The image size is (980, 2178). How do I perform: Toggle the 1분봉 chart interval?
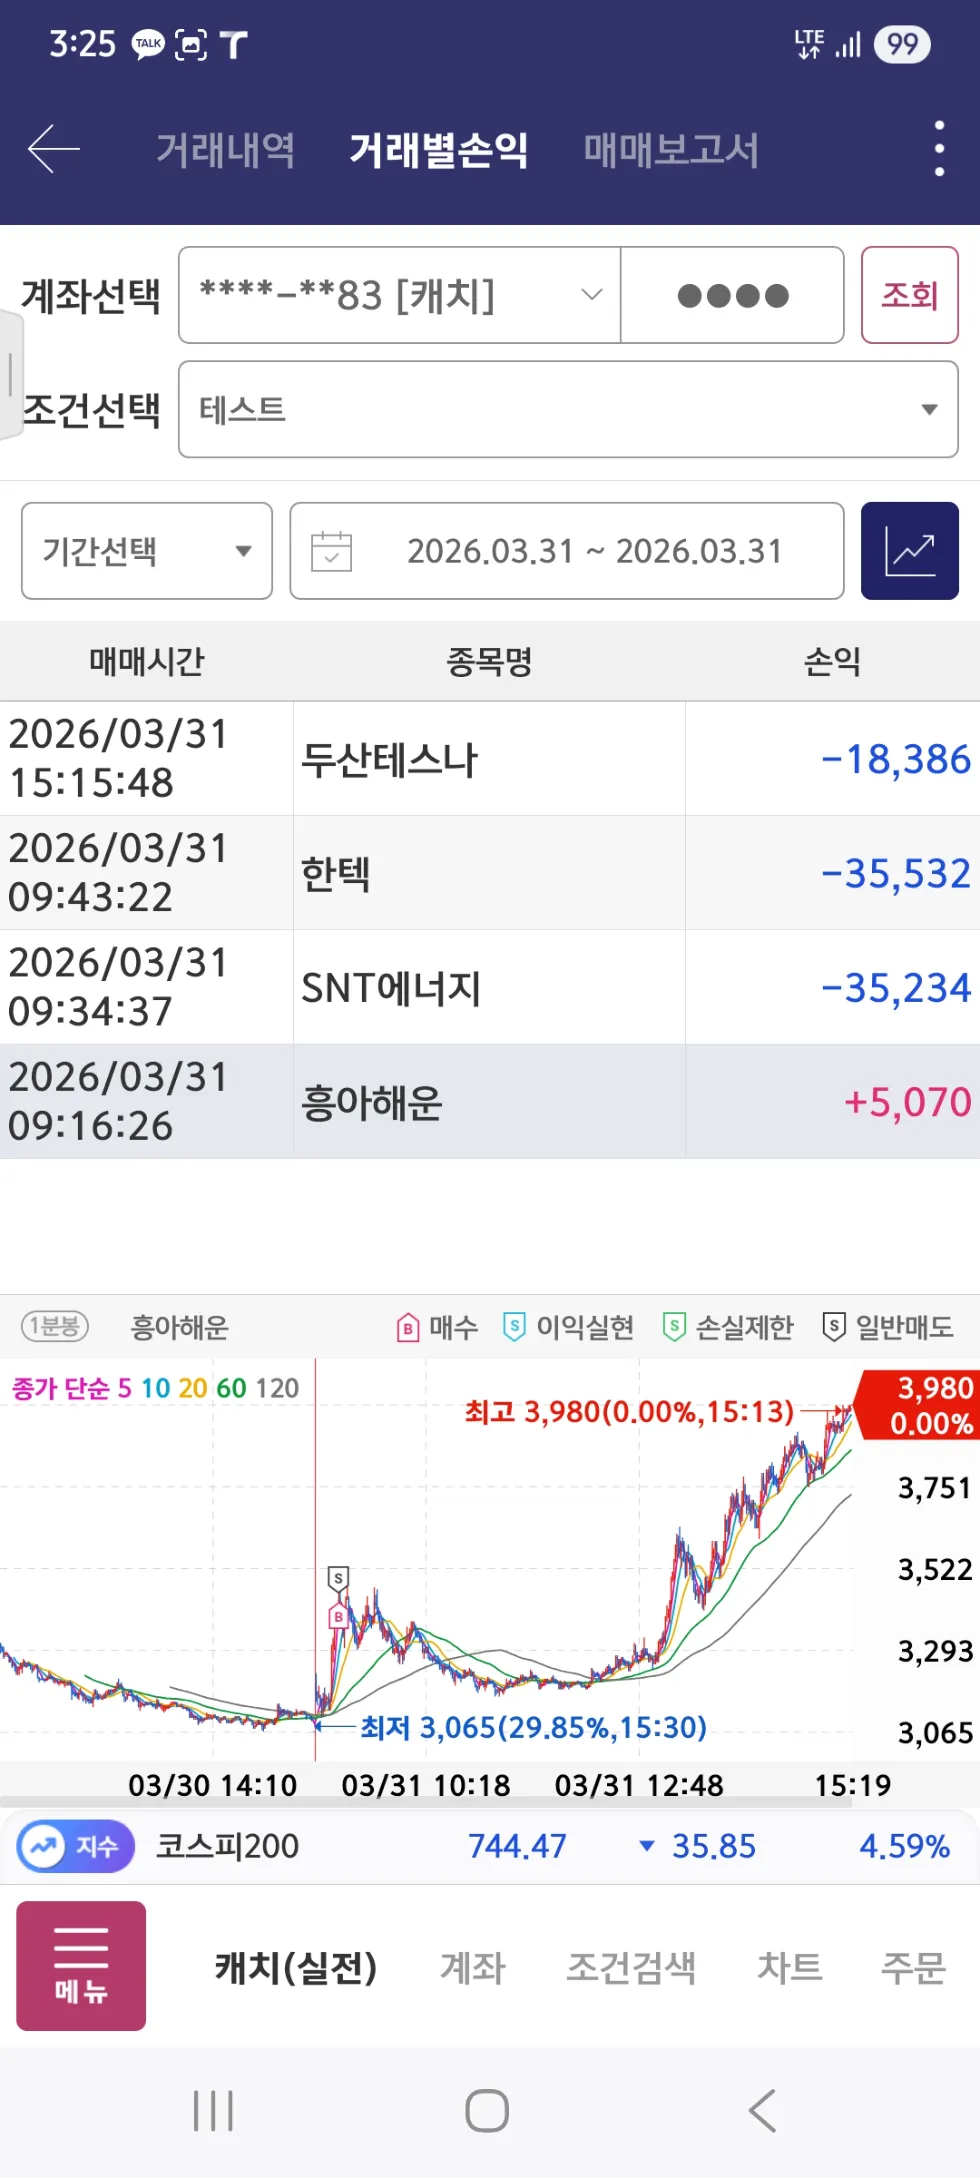click(x=54, y=1326)
